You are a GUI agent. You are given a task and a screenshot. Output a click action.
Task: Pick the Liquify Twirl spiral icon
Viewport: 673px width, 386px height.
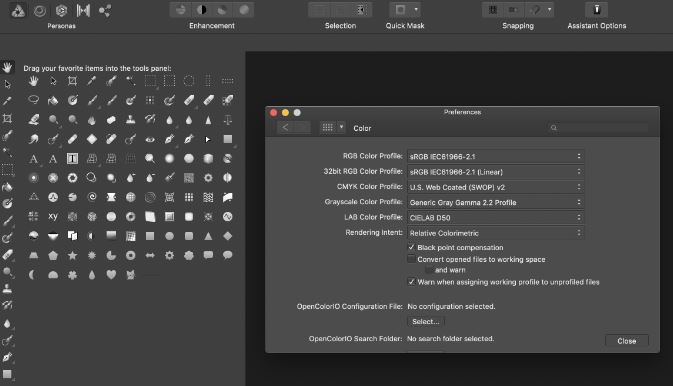(x=91, y=197)
